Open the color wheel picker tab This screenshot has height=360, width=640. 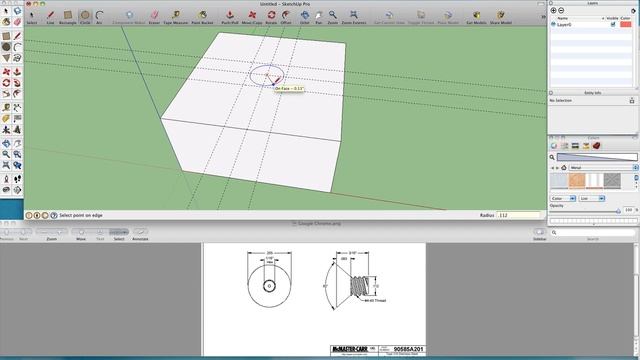point(554,146)
